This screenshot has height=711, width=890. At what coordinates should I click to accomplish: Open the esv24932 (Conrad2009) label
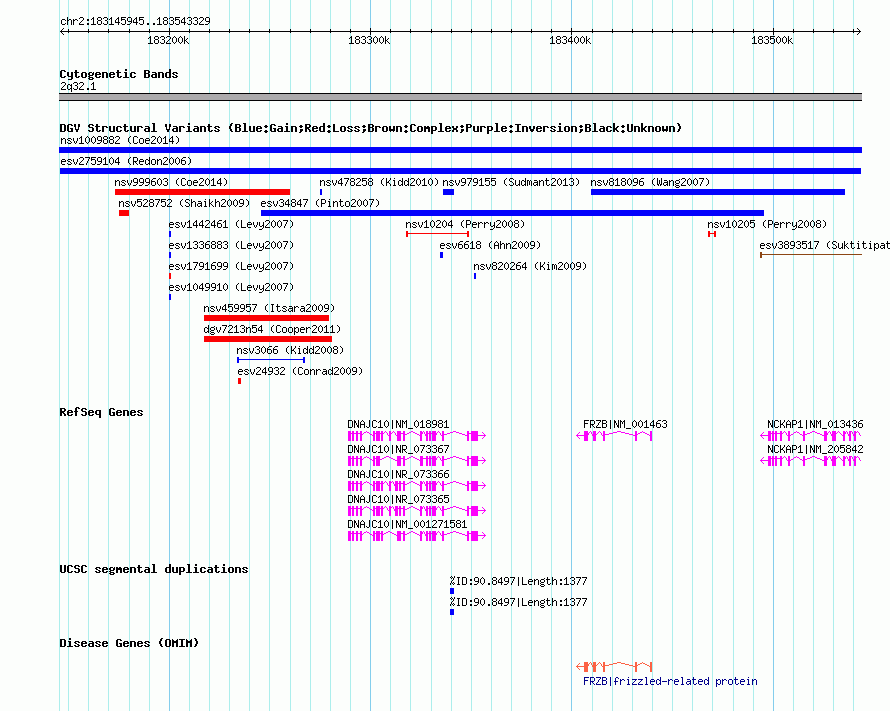[300, 371]
